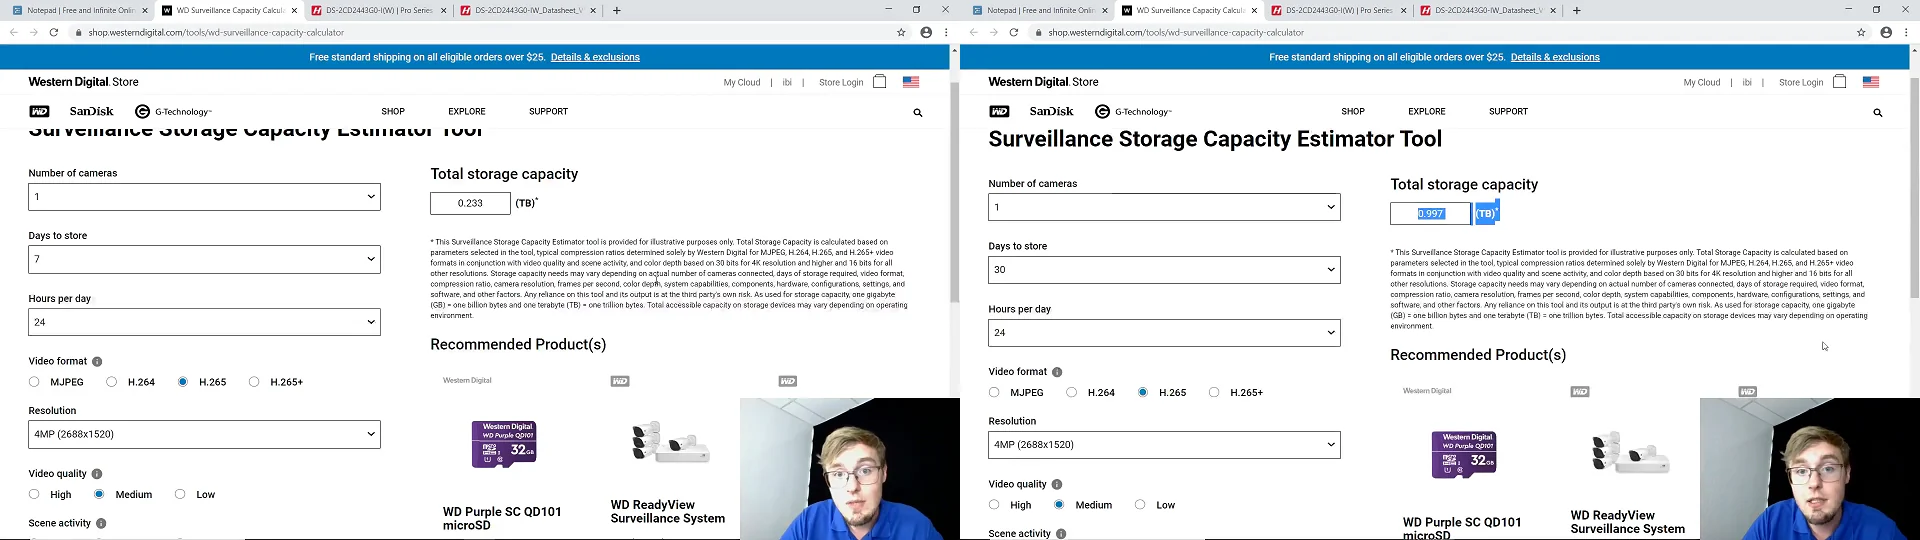Open Hours per day dropdown in the left window
This screenshot has height=540, width=1920.
204,322
